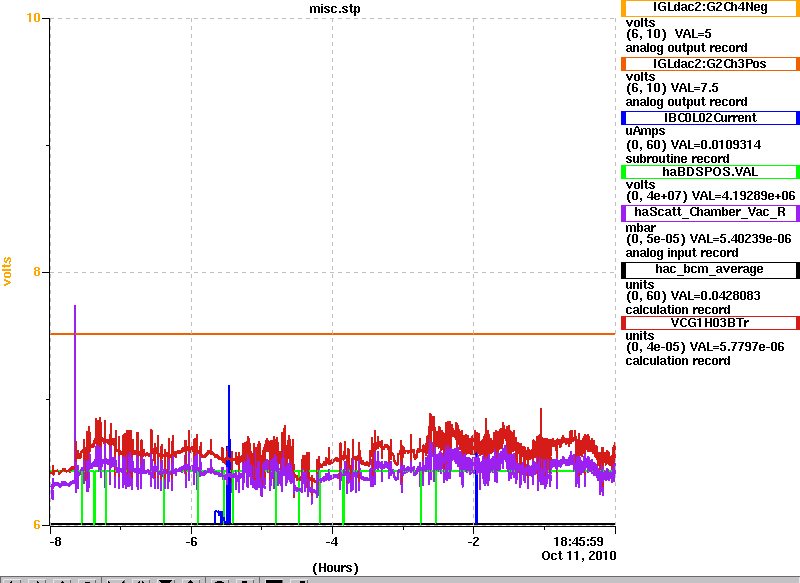Click the "uAmps" unit label
This screenshot has width=800, height=583.
click(645, 132)
